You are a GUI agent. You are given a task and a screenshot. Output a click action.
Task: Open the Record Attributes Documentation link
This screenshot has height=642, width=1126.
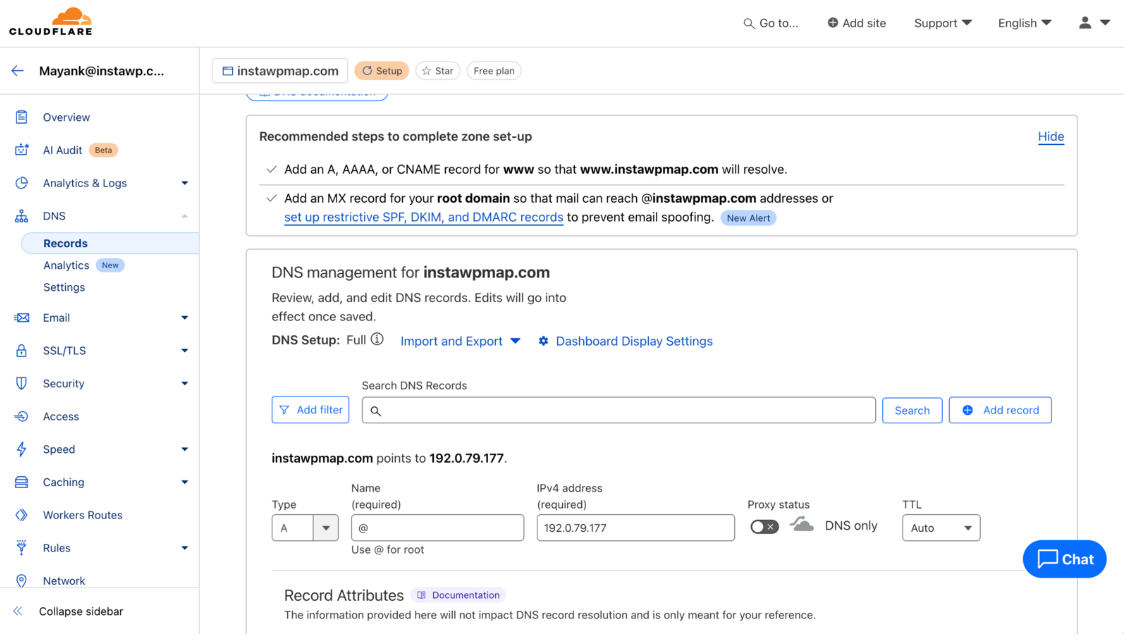[459, 595]
